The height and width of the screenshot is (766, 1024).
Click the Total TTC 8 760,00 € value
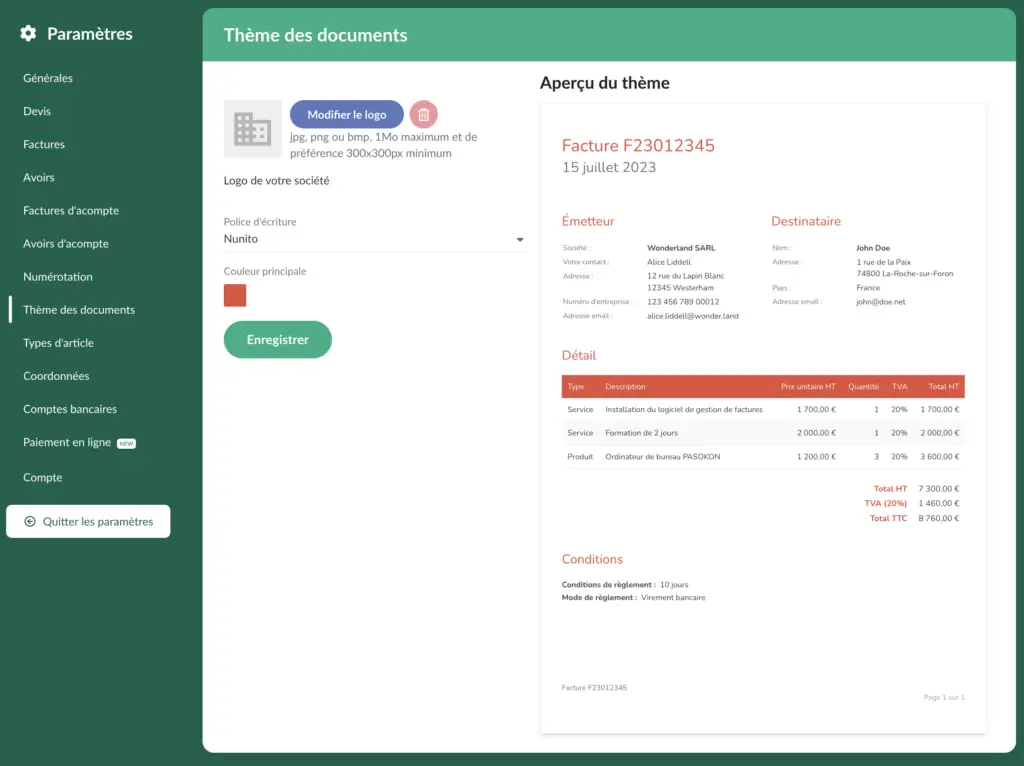(x=938, y=519)
